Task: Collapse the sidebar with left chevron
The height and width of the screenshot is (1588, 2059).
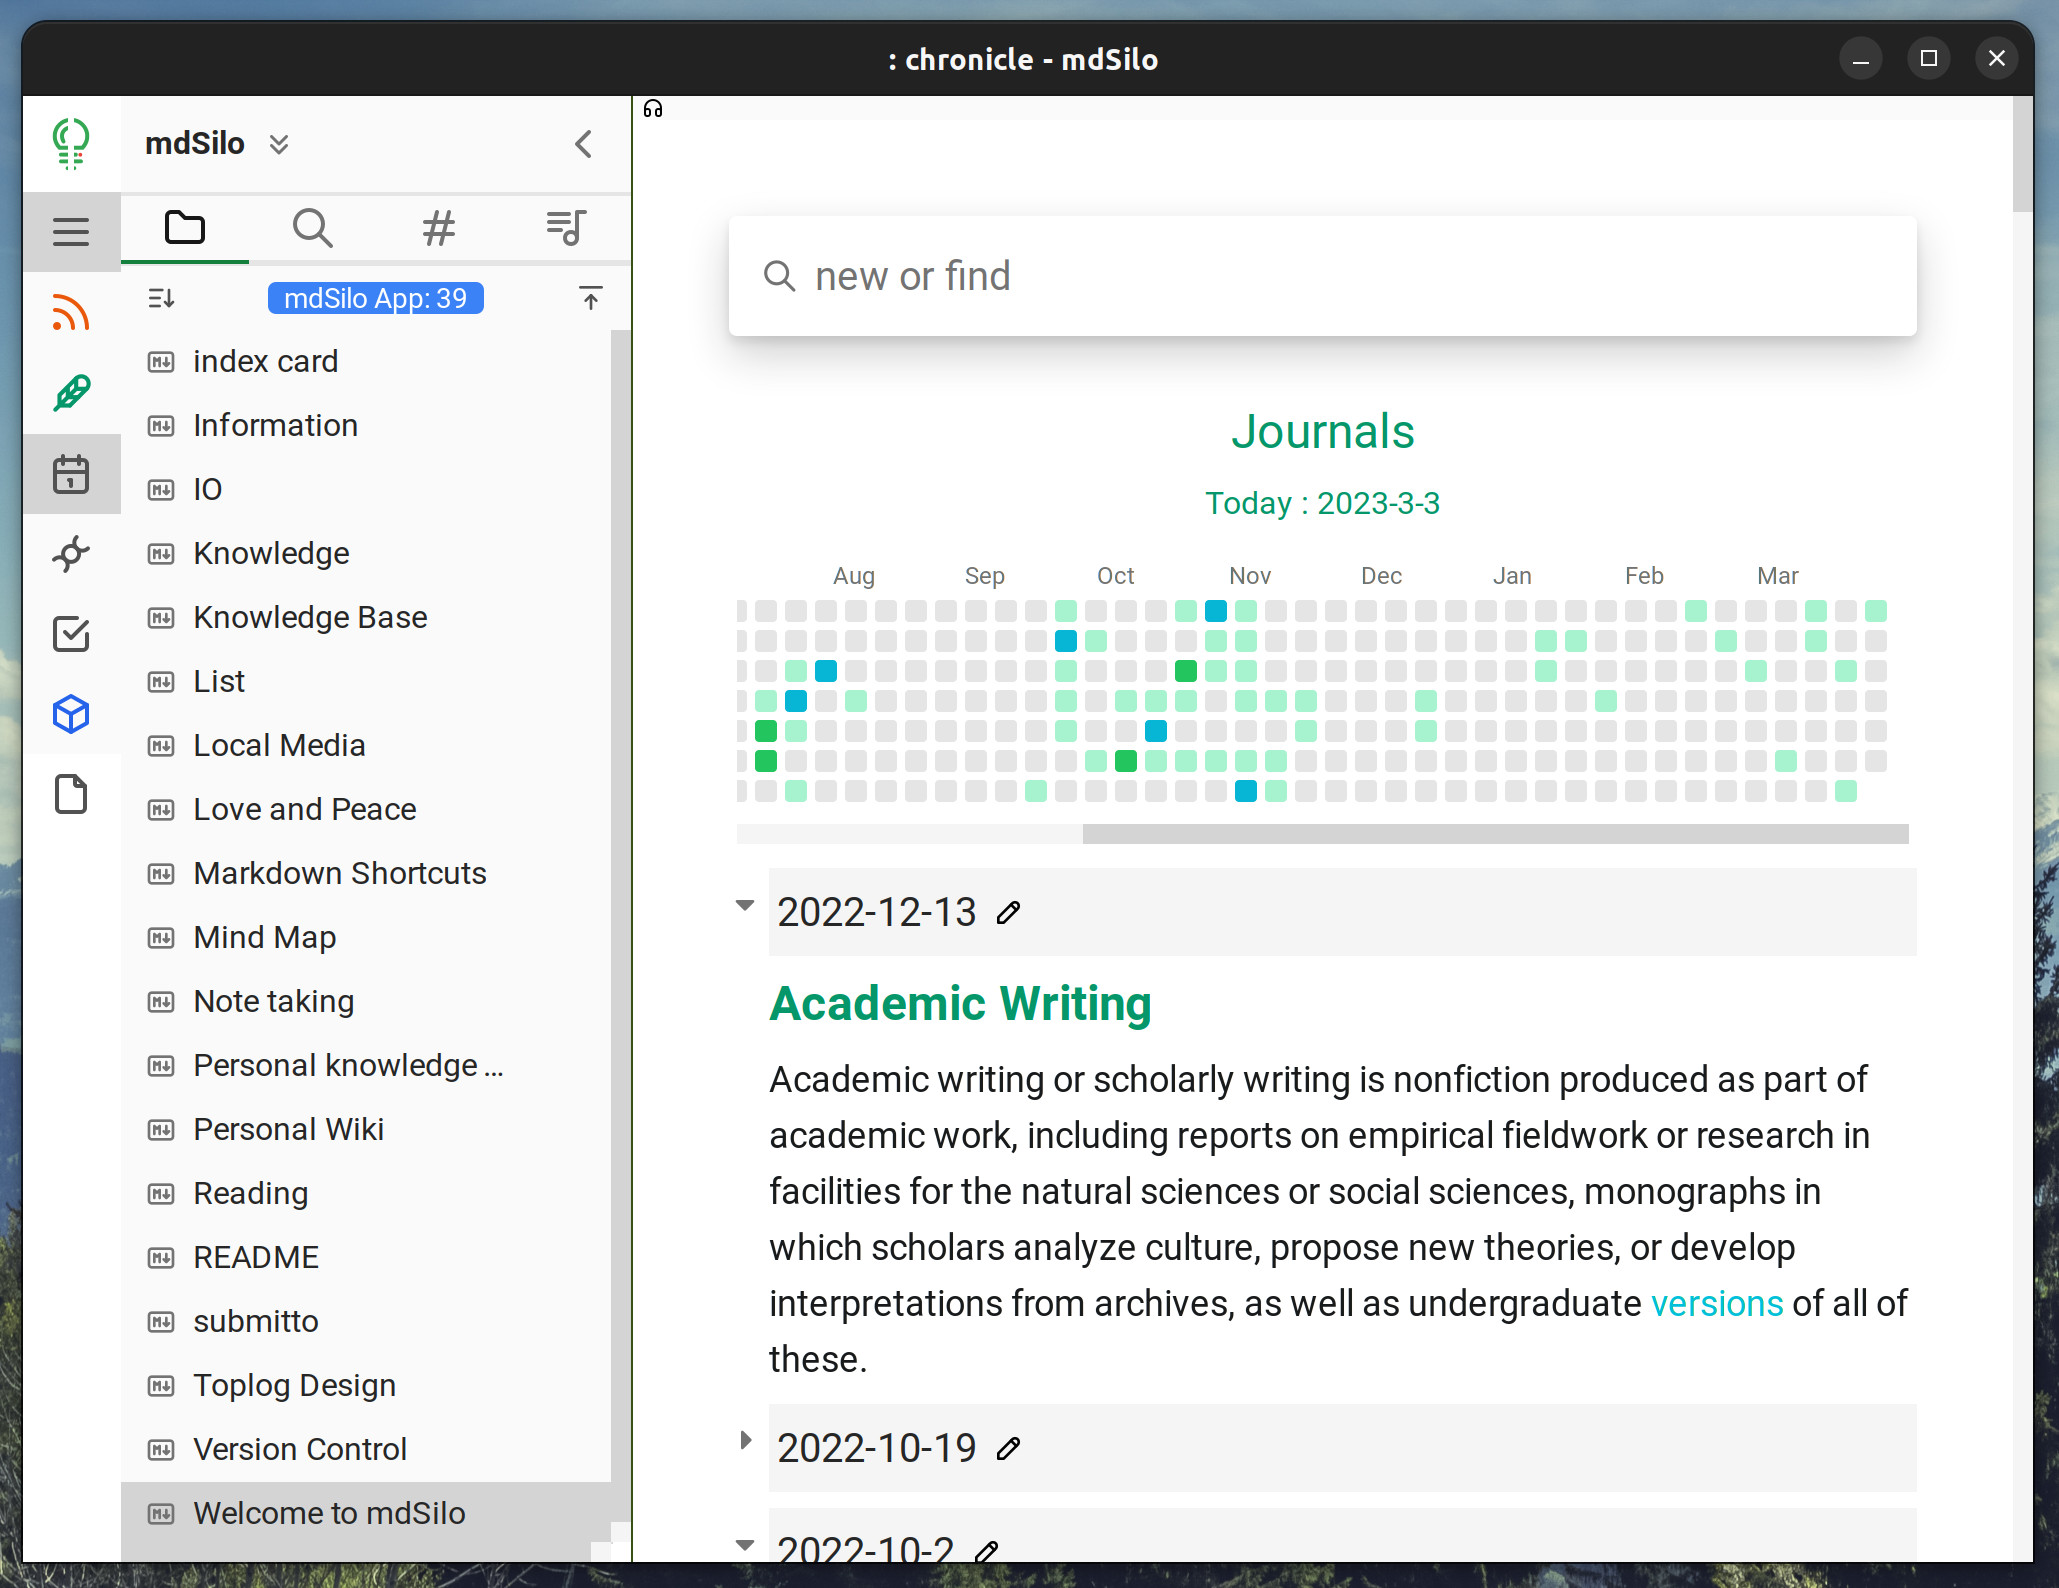Action: point(584,144)
